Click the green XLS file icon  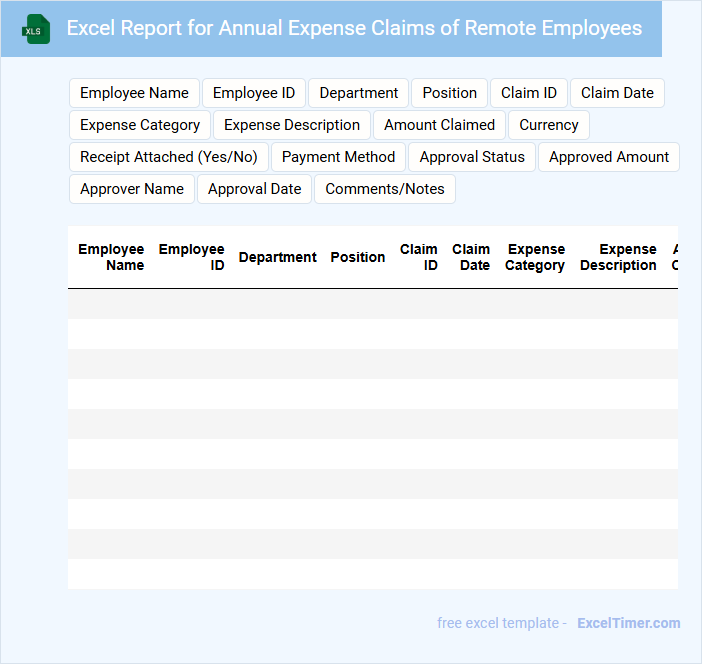pos(35,29)
